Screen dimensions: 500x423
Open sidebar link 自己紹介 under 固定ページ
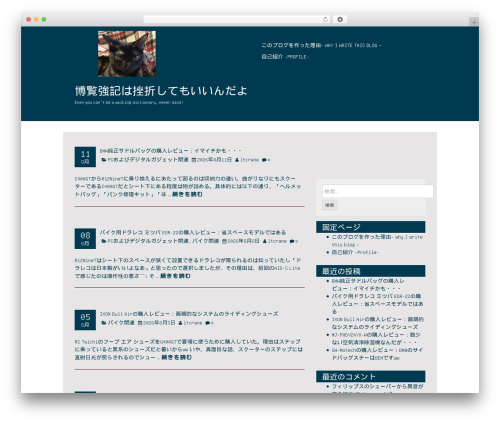click(x=355, y=252)
